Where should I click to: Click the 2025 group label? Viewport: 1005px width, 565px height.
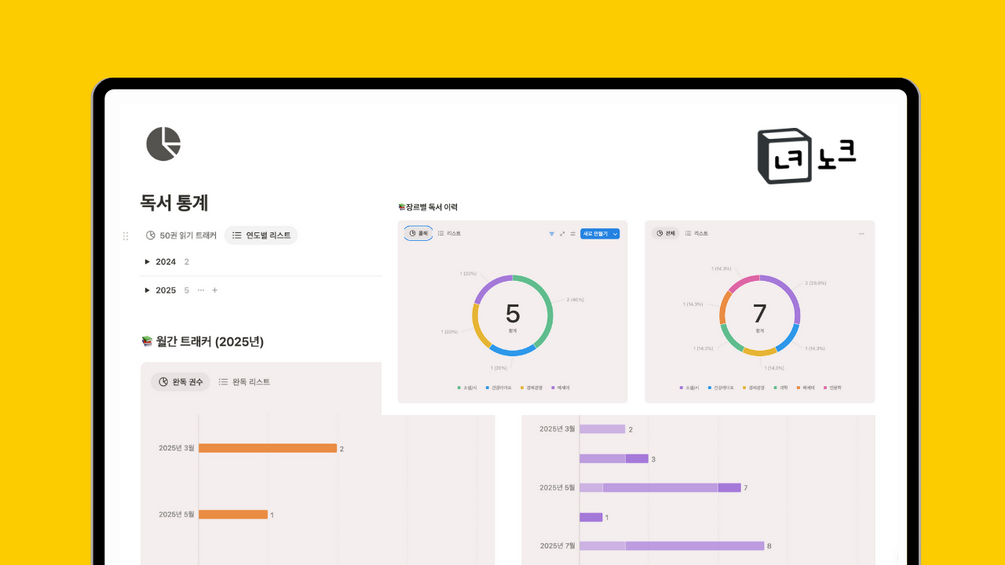click(165, 290)
